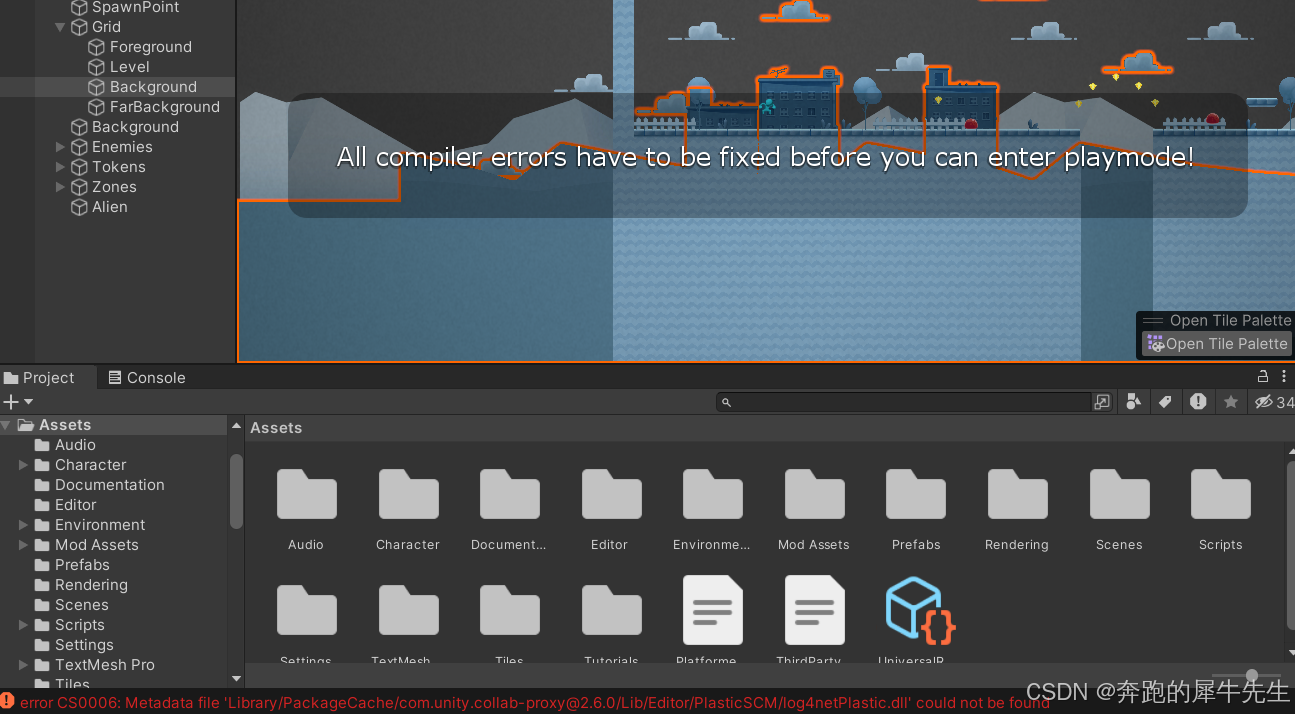Toggle hidden packages visibility eye icon
This screenshot has height=714, width=1295.
click(1264, 402)
